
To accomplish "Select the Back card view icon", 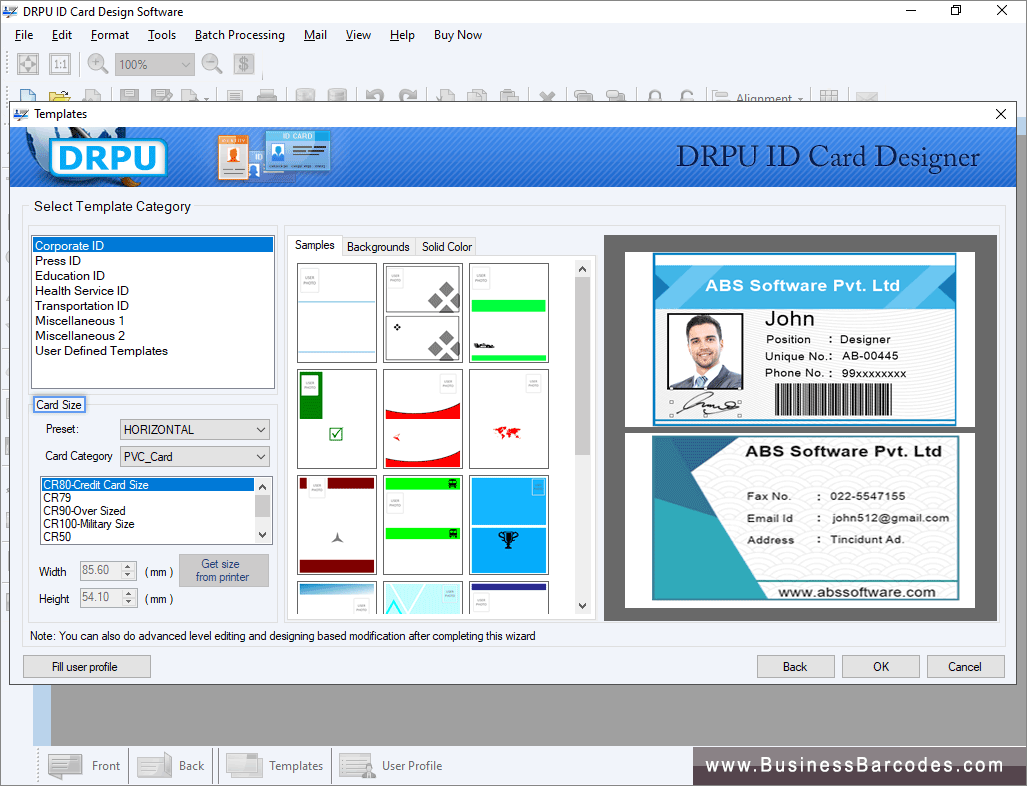I will pyautogui.click(x=153, y=765).
